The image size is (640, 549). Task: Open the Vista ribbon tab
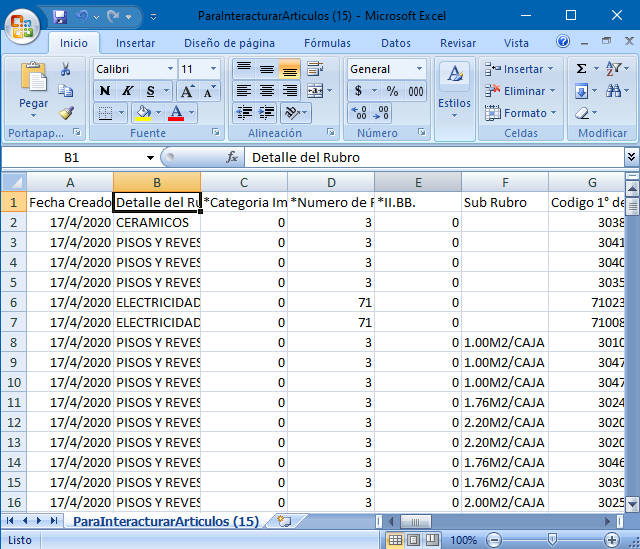[516, 43]
